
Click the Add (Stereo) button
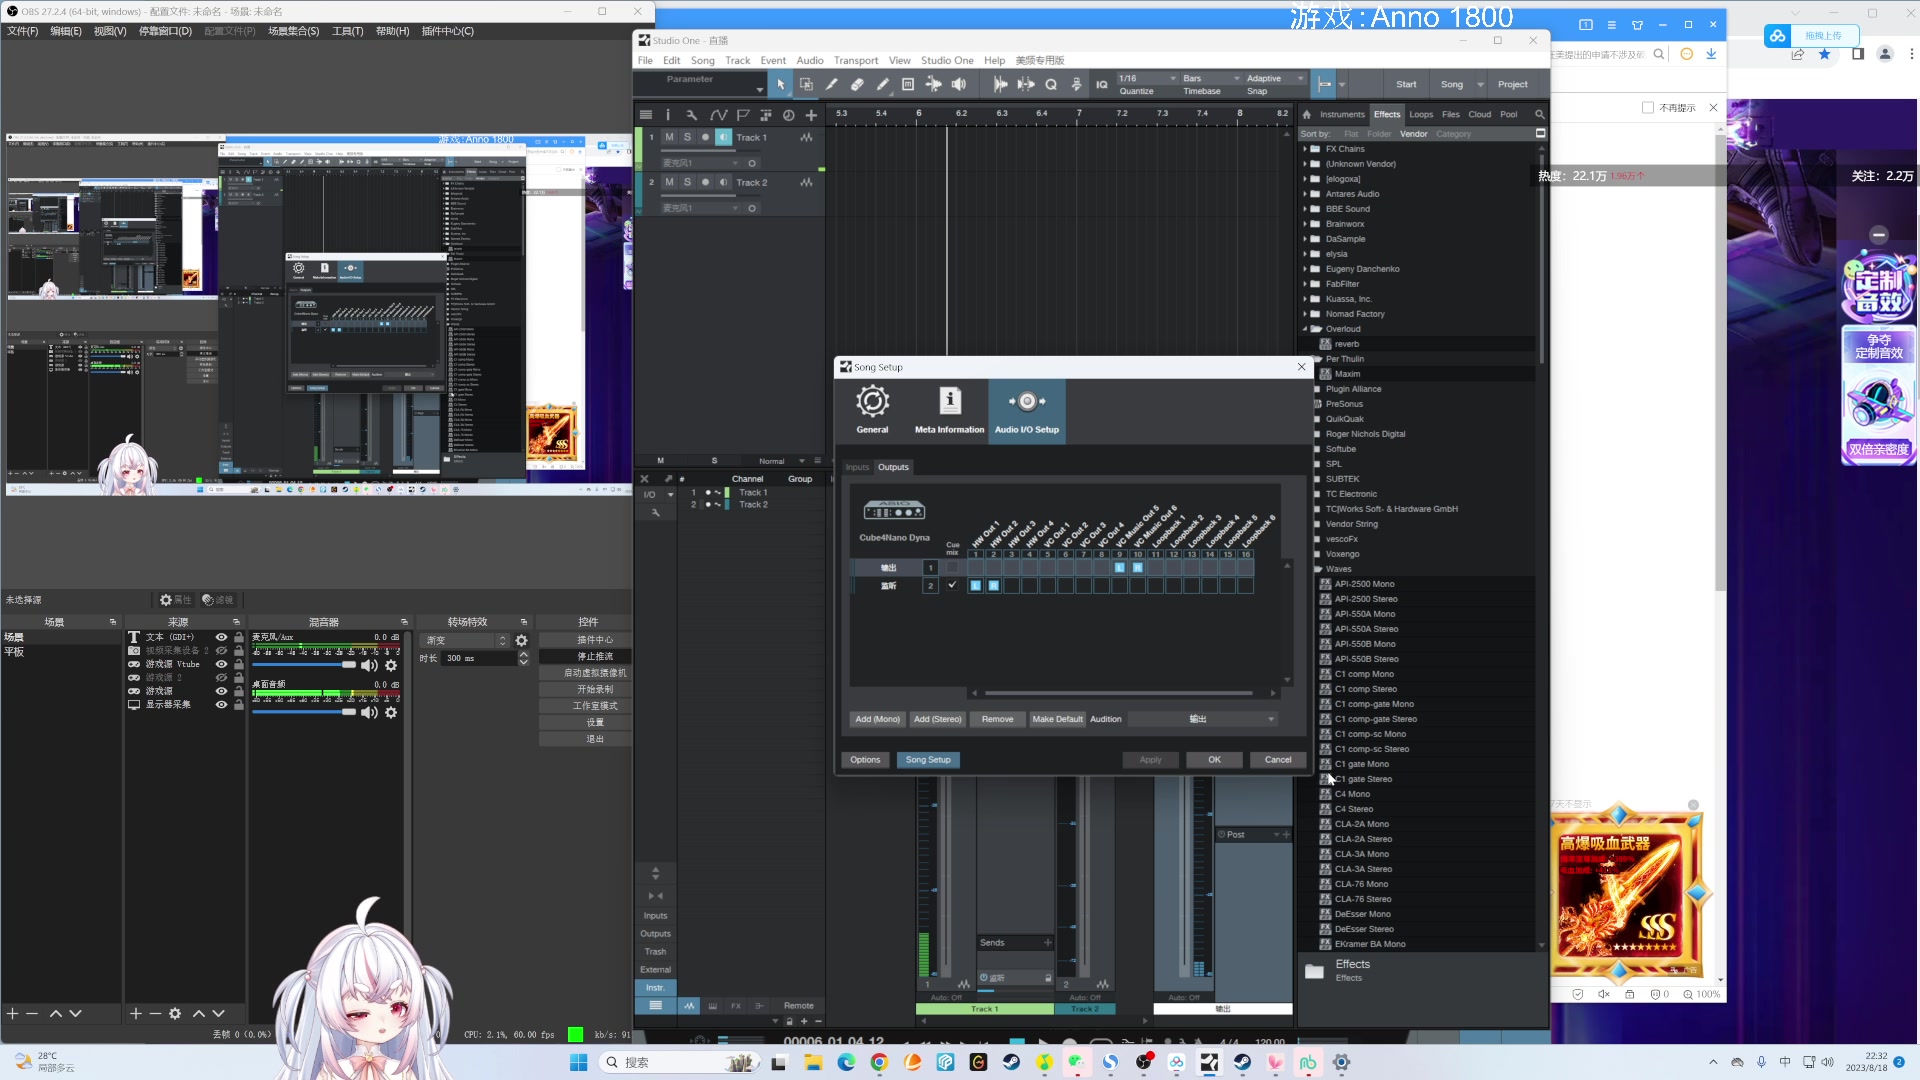click(x=937, y=719)
